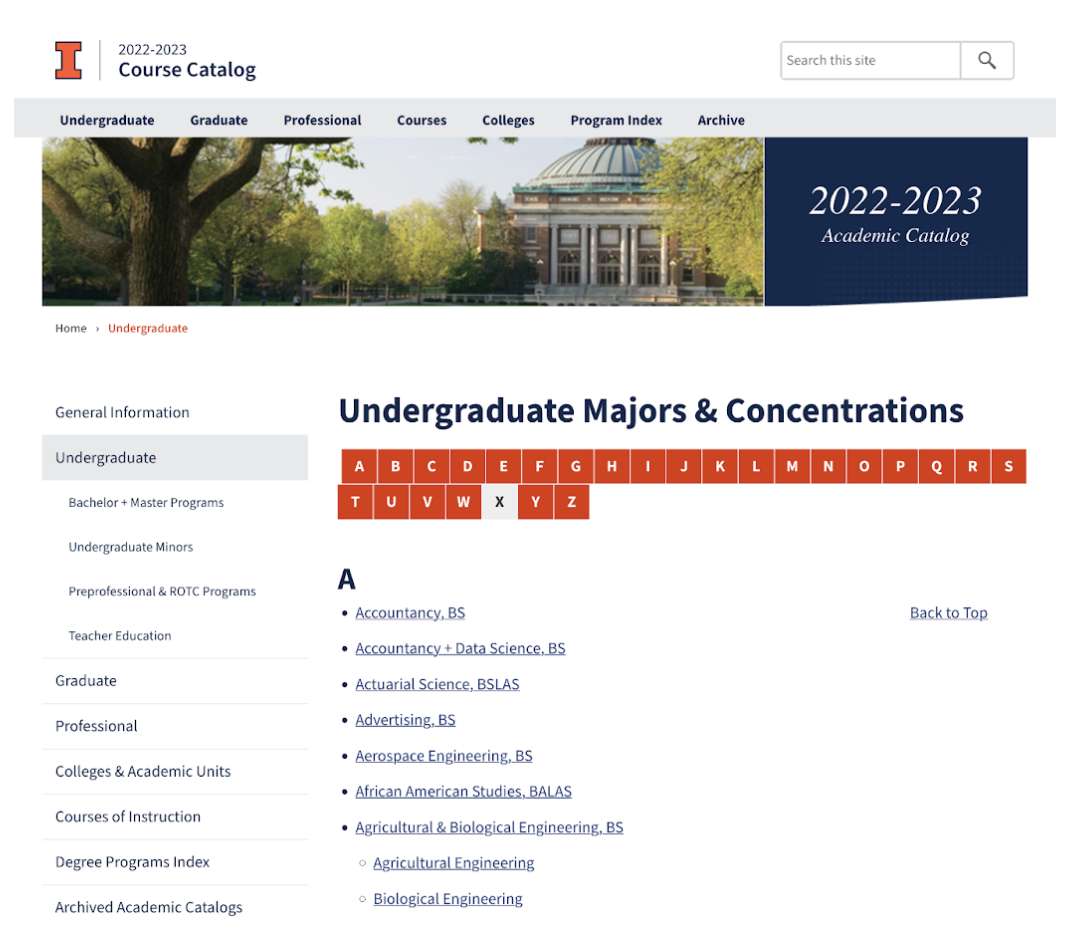Open the Advertising, BS link
1074x946 pixels.
click(405, 720)
